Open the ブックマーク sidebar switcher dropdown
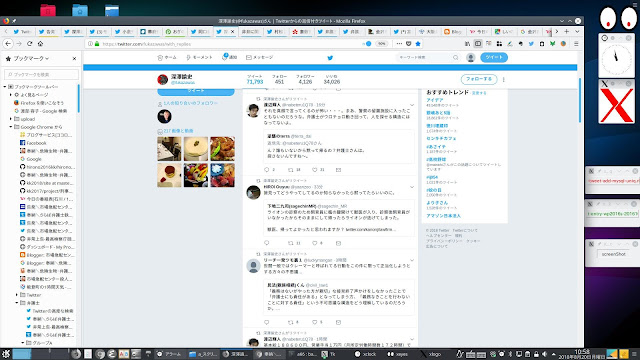This screenshot has height=360, width=640. click(31, 58)
